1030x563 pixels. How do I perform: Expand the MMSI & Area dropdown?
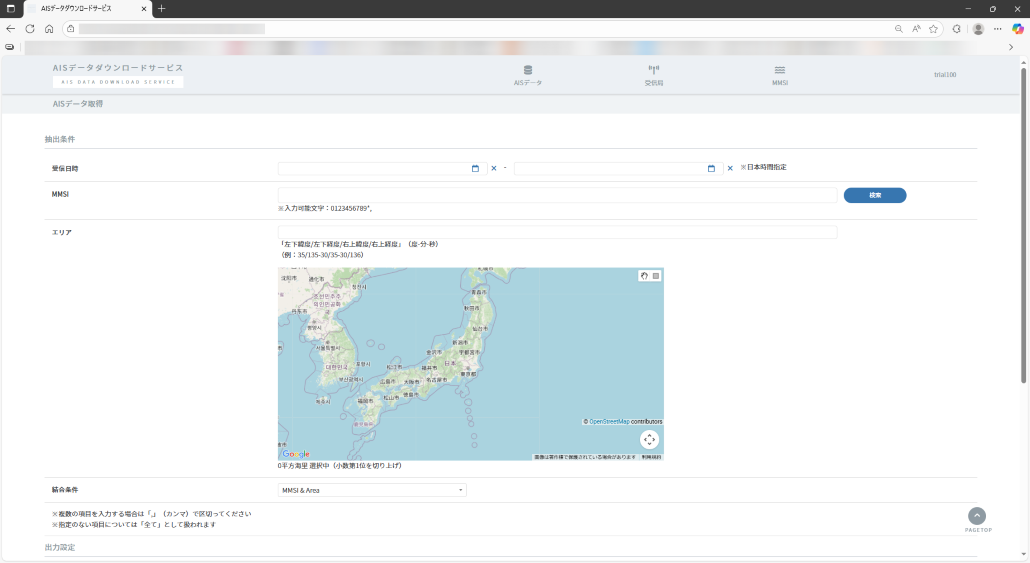[372, 490]
